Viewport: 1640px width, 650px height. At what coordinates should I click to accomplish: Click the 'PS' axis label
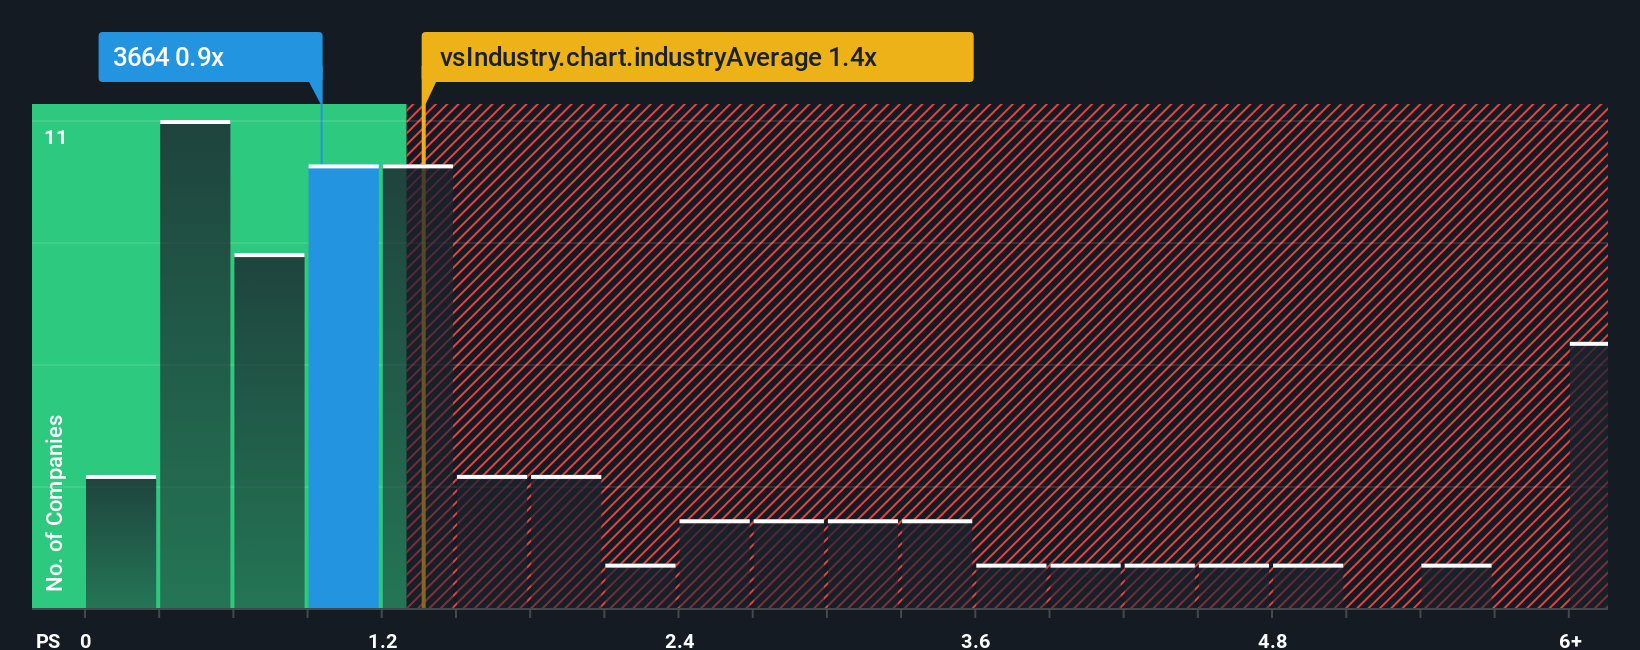pyautogui.click(x=48, y=640)
